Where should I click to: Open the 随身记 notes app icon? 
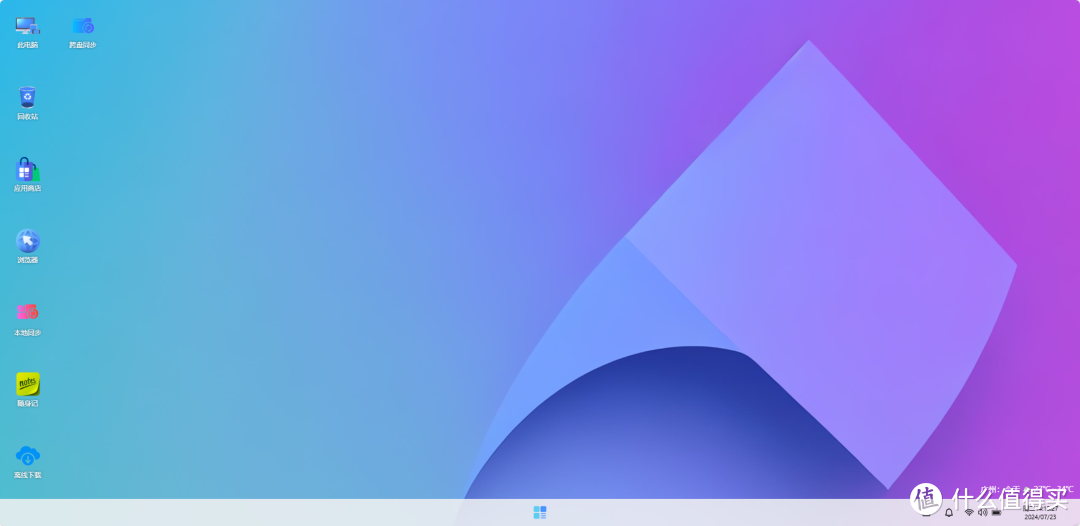coord(27,384)
